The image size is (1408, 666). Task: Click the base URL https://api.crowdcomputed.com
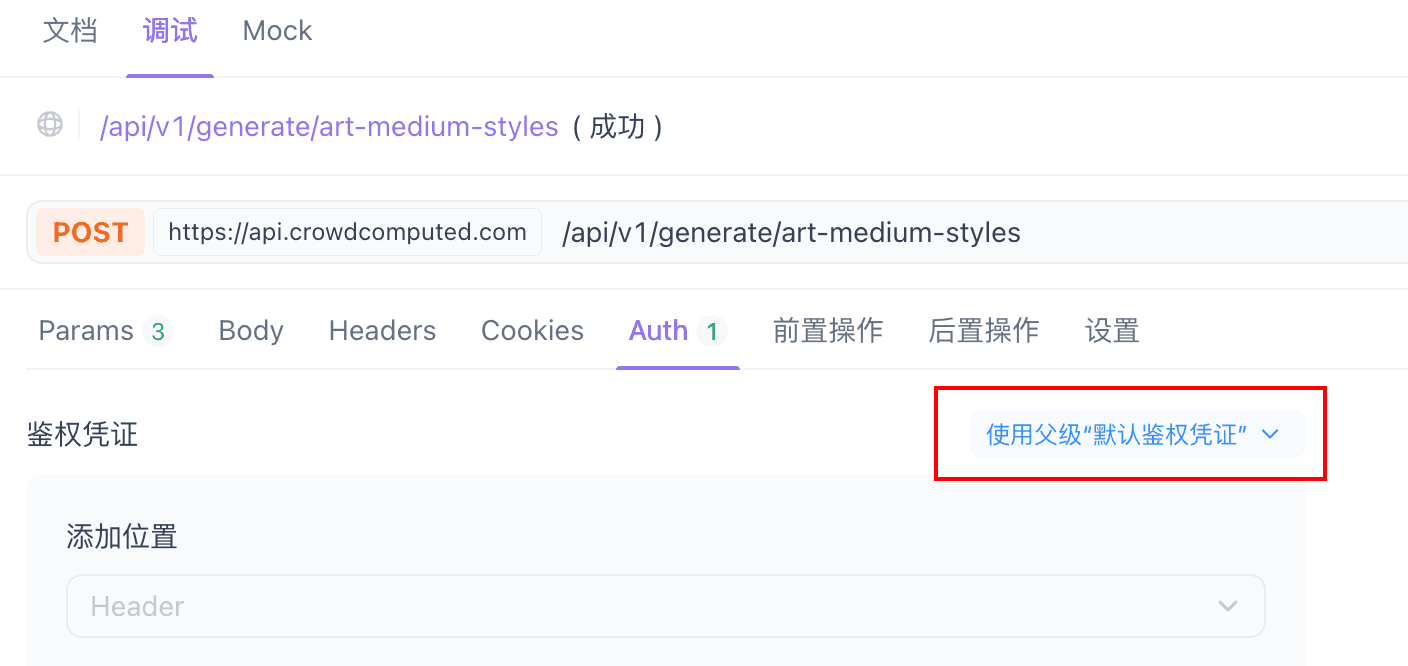[x=347, y=231]
